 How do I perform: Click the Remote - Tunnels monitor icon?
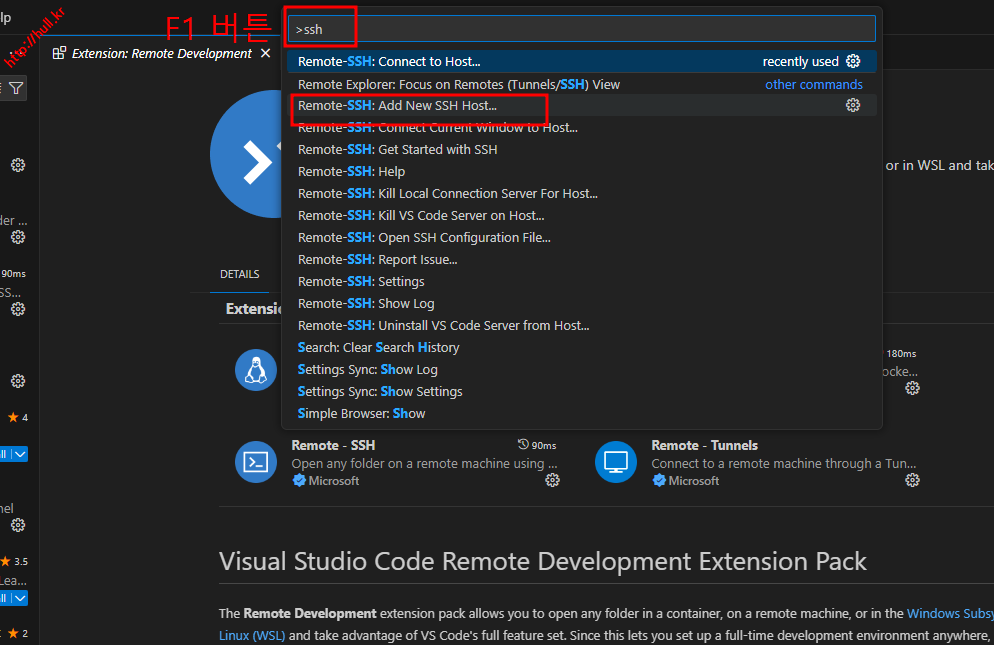pyautogui.click(x=615, y=461)
